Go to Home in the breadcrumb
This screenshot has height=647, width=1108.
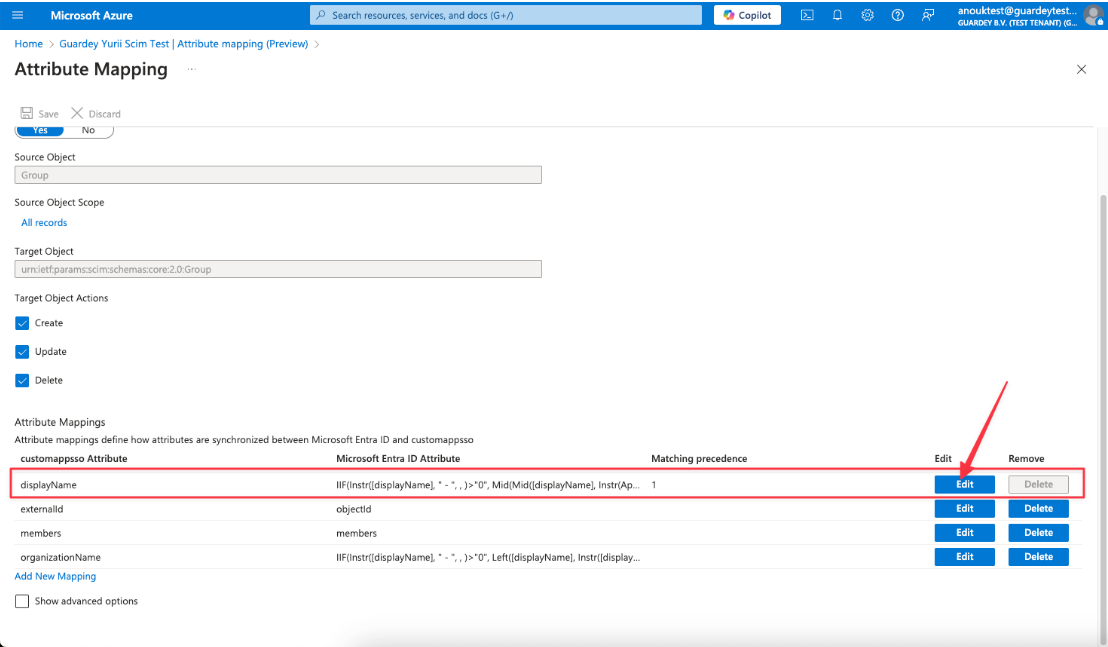tap(28, 44)
